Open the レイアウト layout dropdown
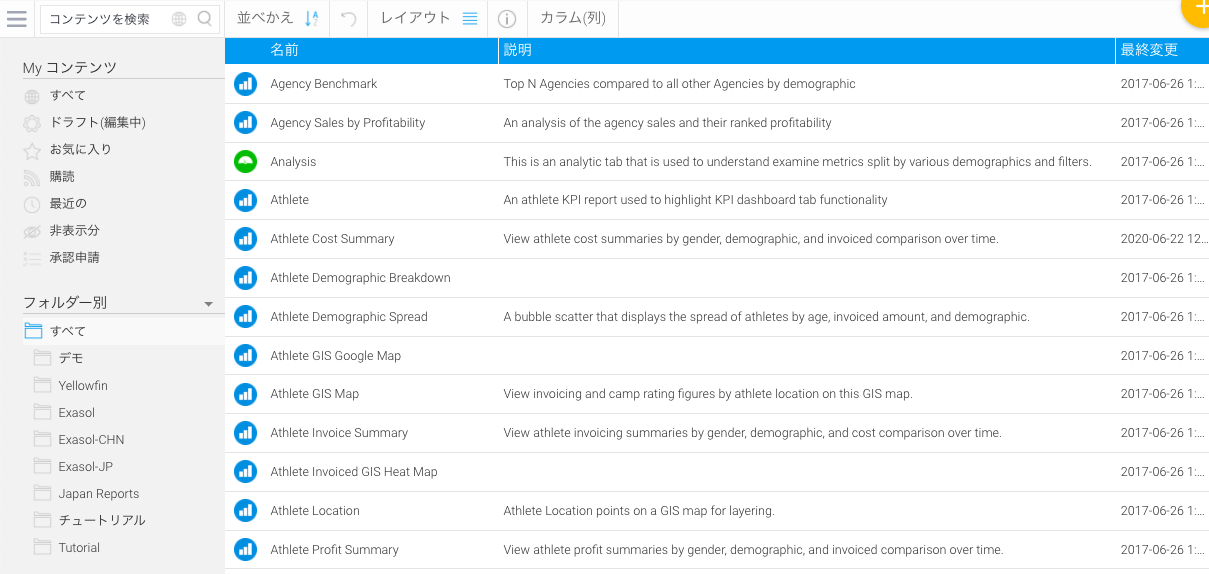 [x=428, y=18]
